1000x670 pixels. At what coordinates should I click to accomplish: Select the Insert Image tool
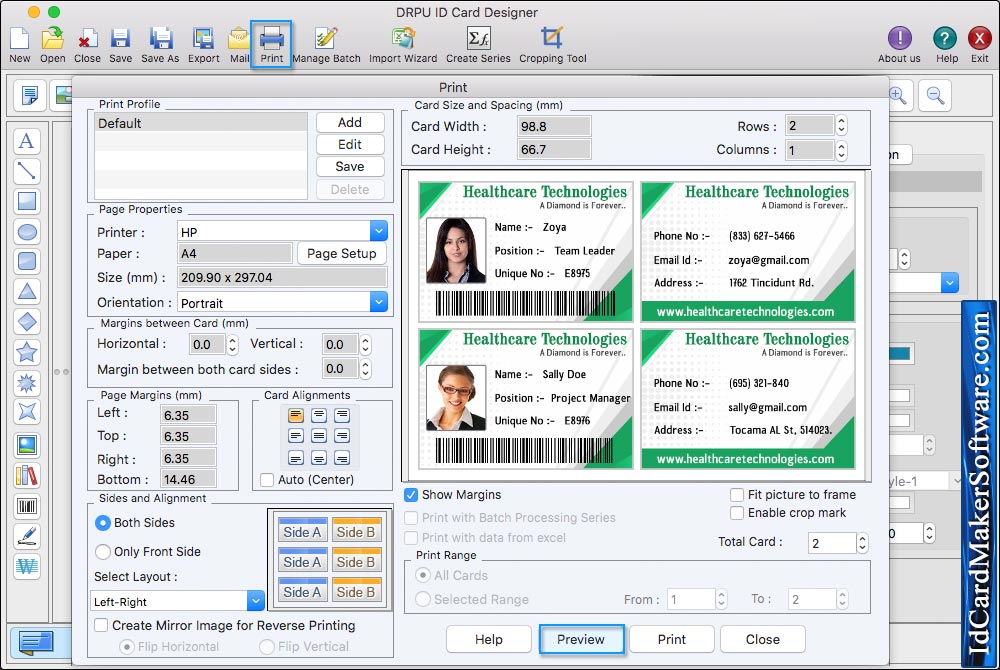pyautogui.click(x=27, y=446)
